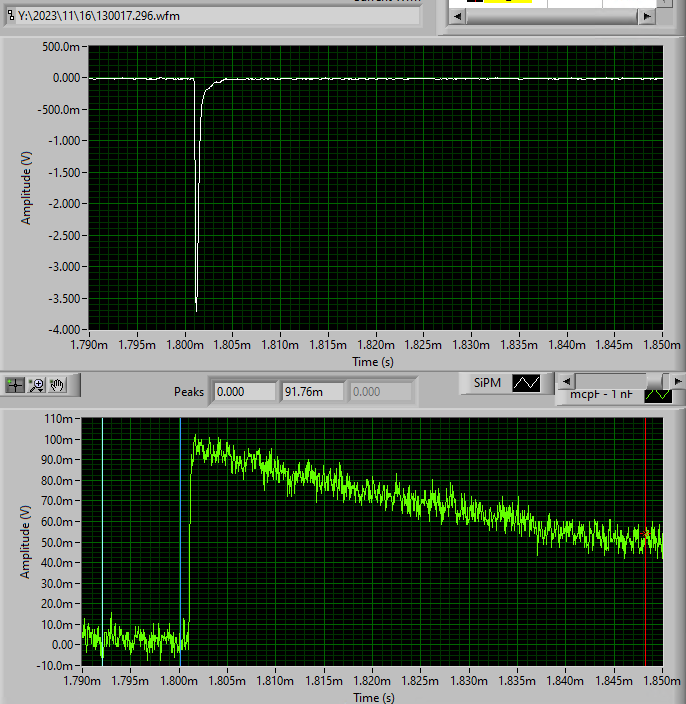686x704 pixels.
Task: Click upper graph Y-axis tick -3.500
Action: click(x=64, y=298)
